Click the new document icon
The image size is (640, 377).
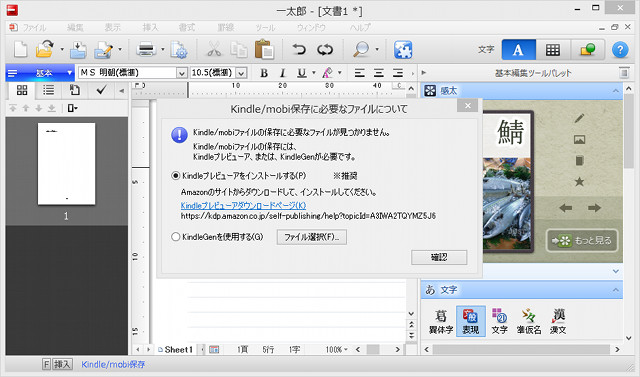pos(20,49)
